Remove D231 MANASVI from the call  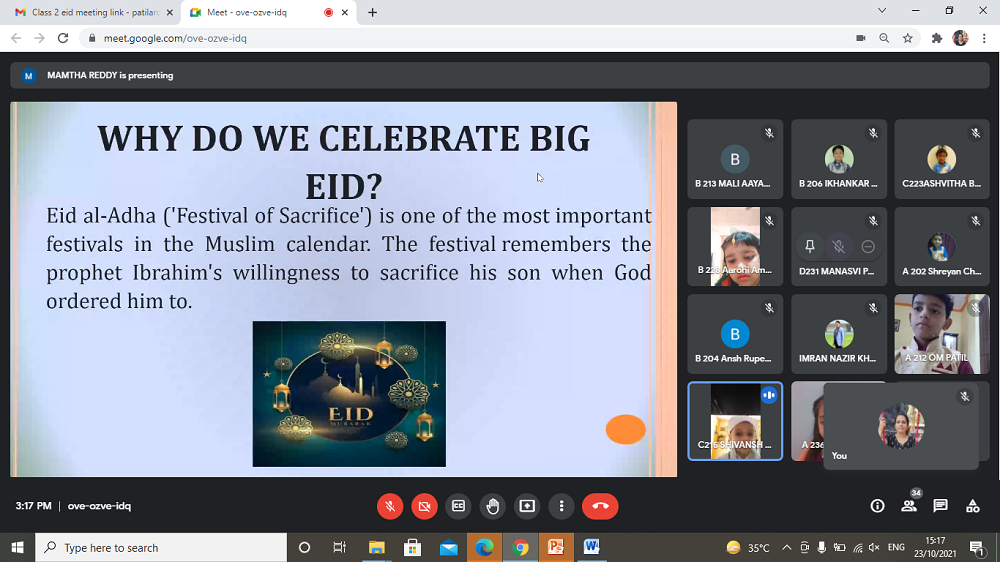click(868, 246)
